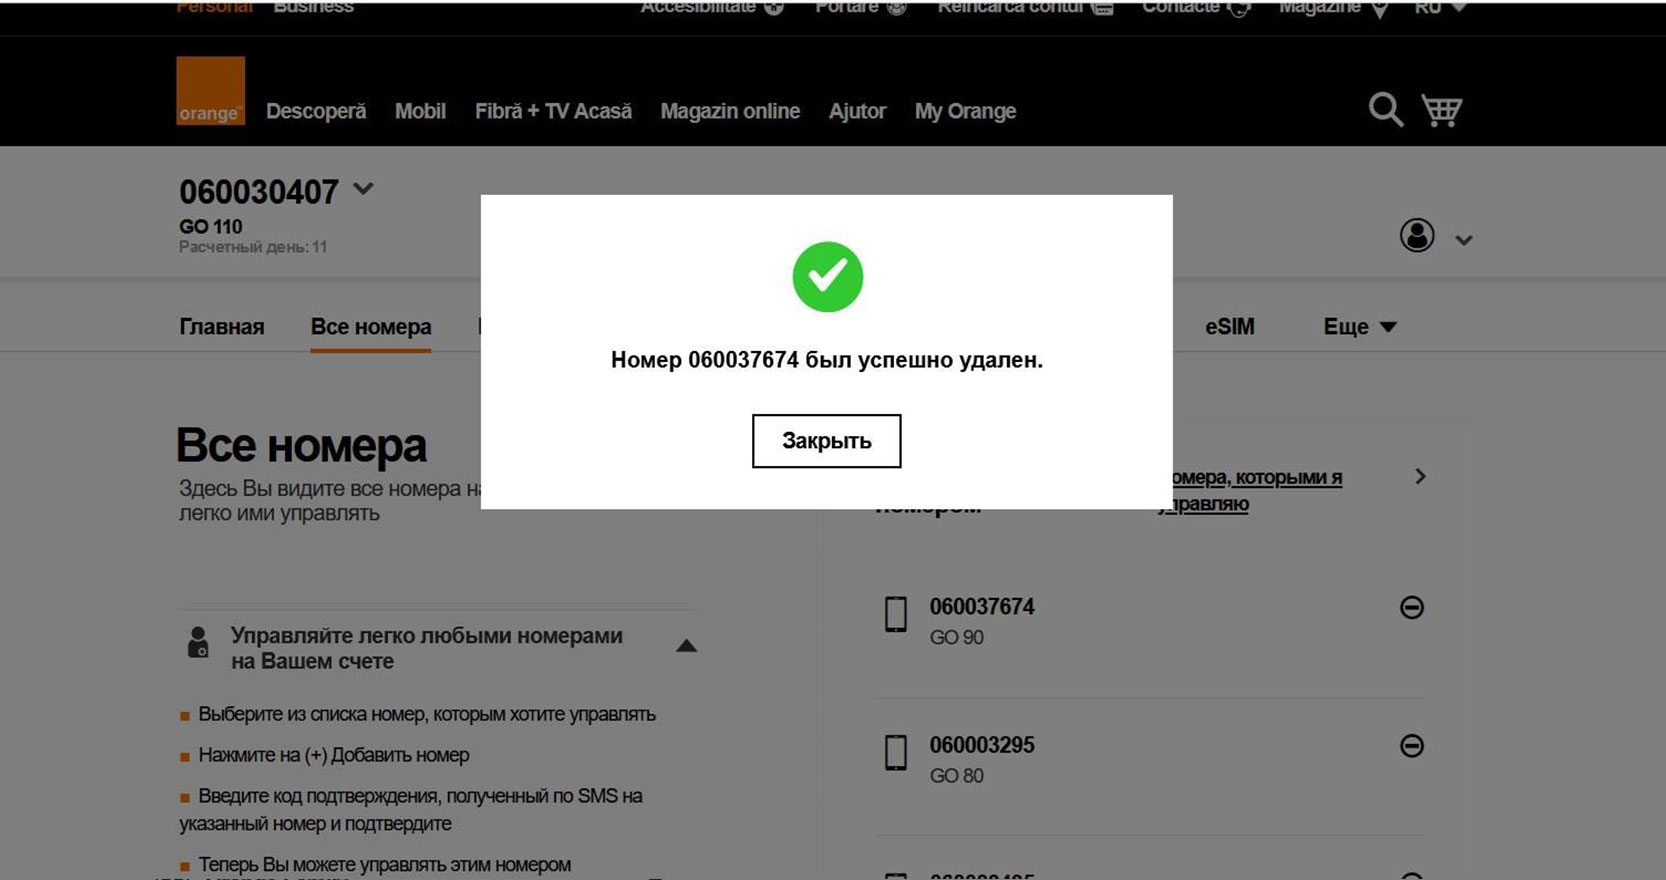Screen dimensions: 1666x880
Task: Open Magazin online in navigation
Action: coord(730,111)
